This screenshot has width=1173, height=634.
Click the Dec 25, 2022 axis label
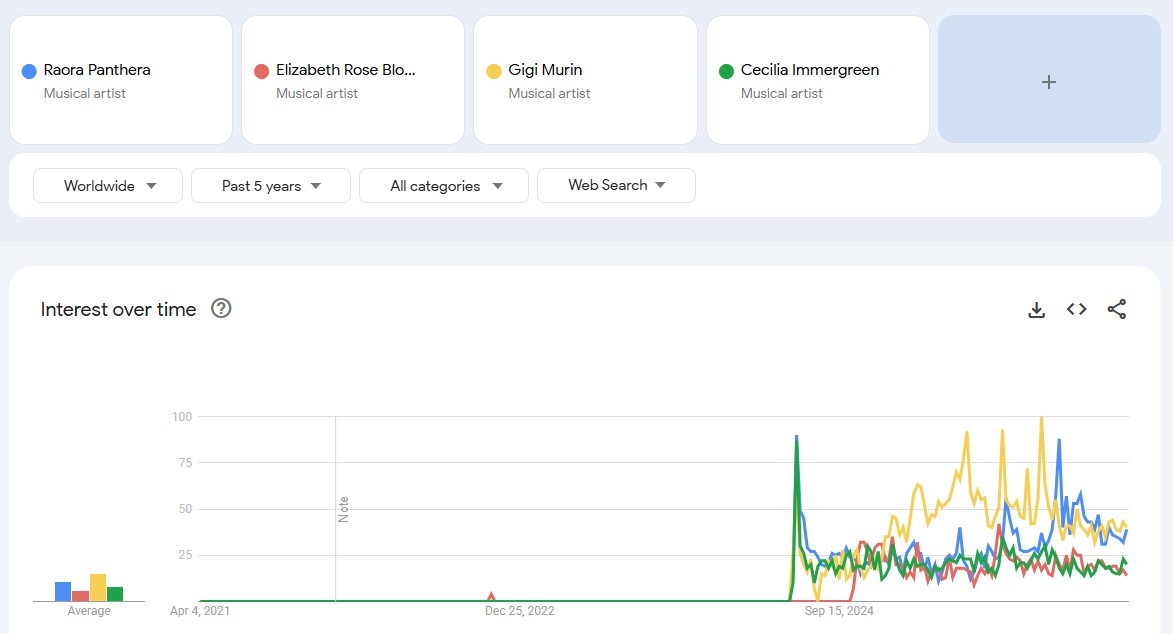(520, 611)
